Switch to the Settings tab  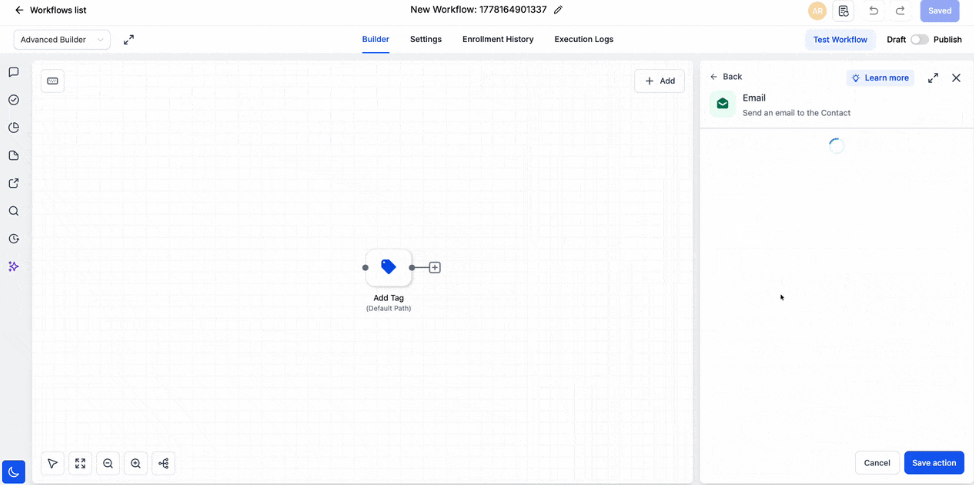tap(426, 39)
